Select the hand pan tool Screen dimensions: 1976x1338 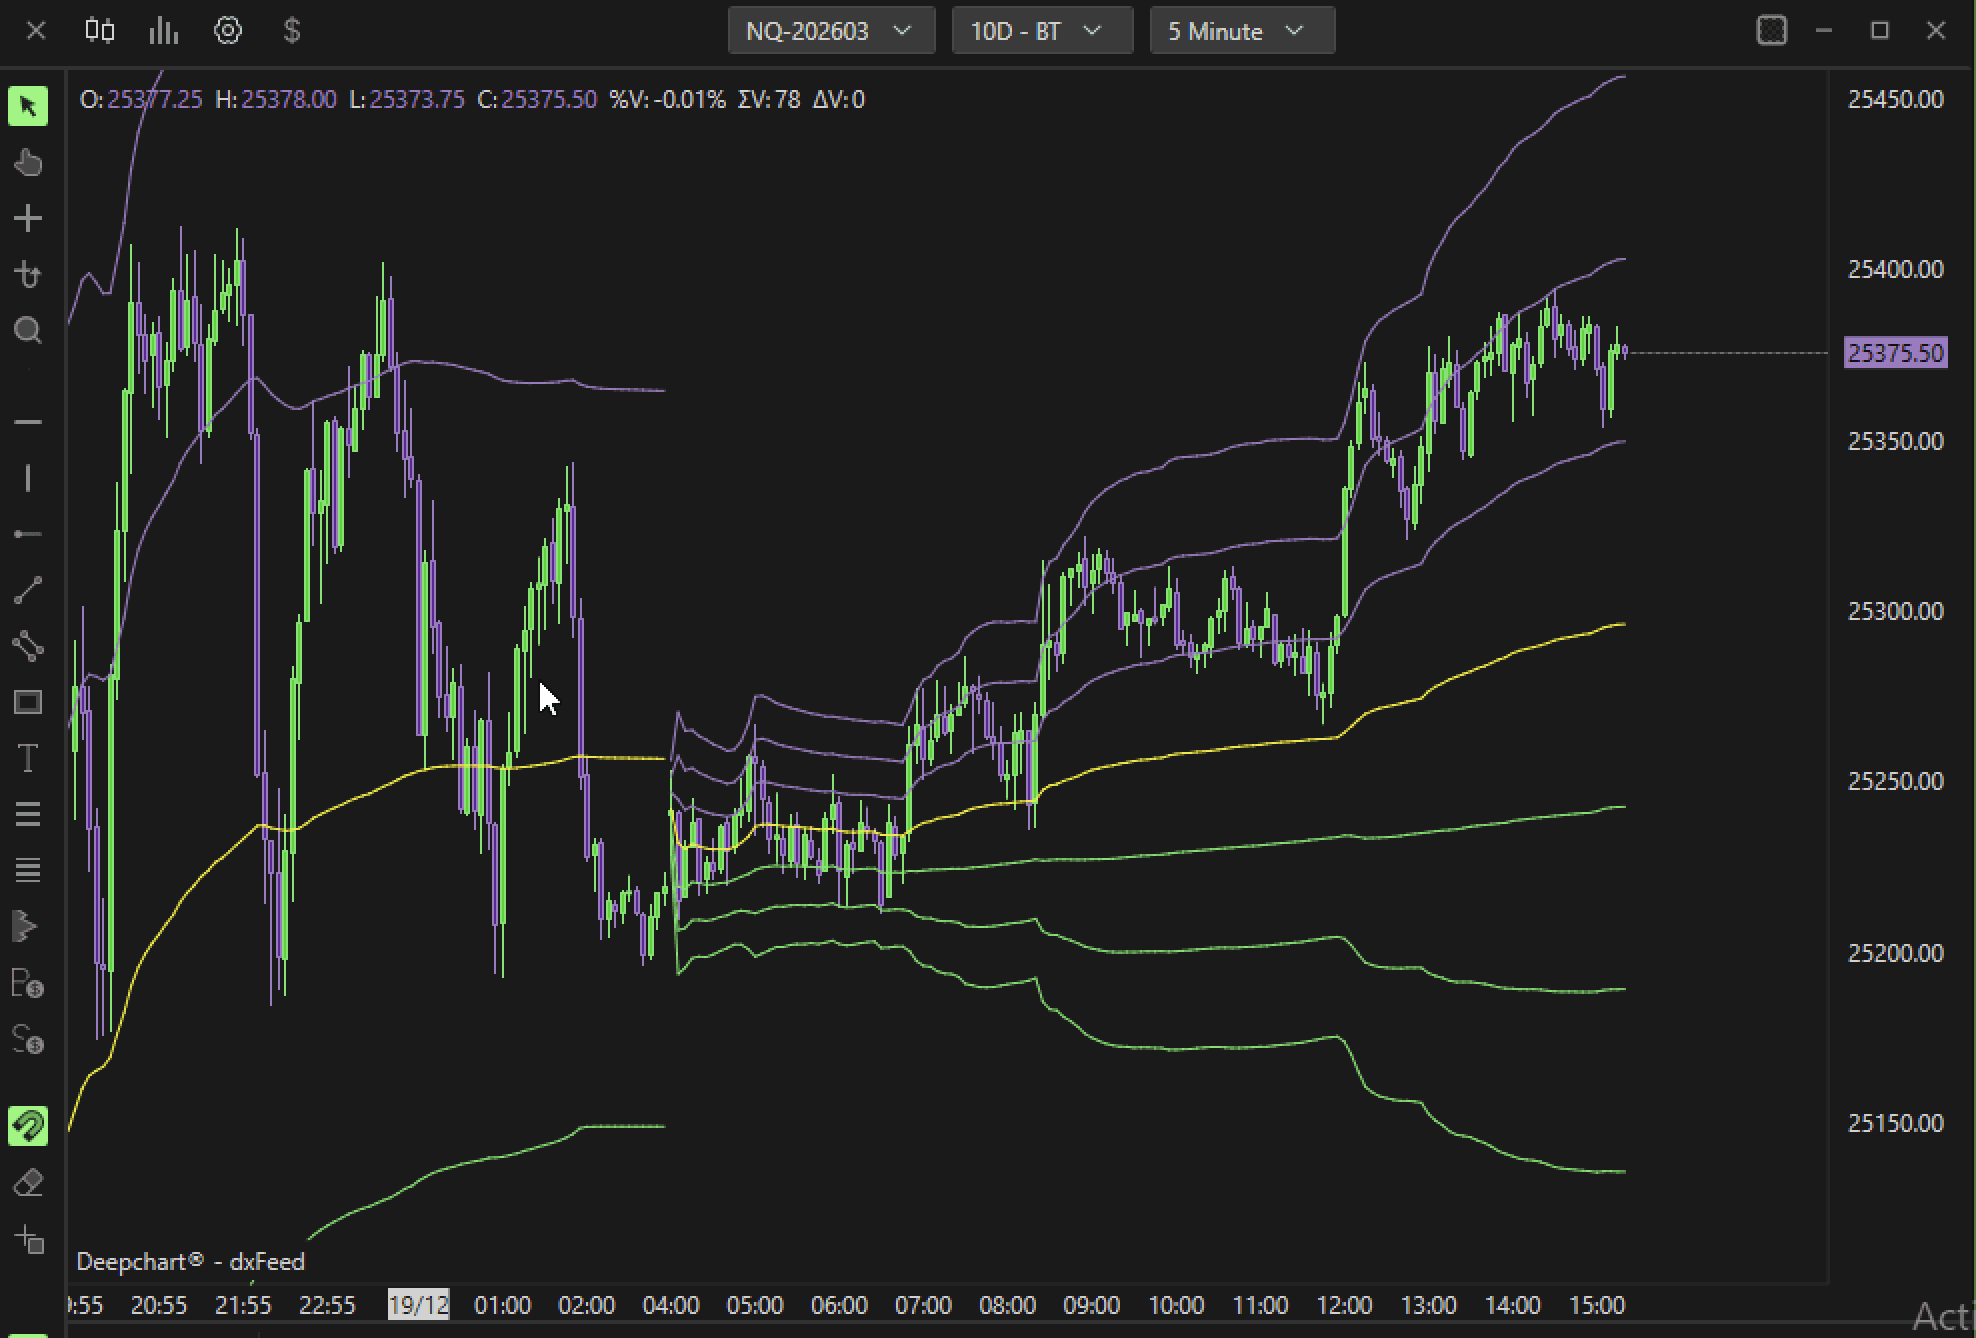[28, 162]
